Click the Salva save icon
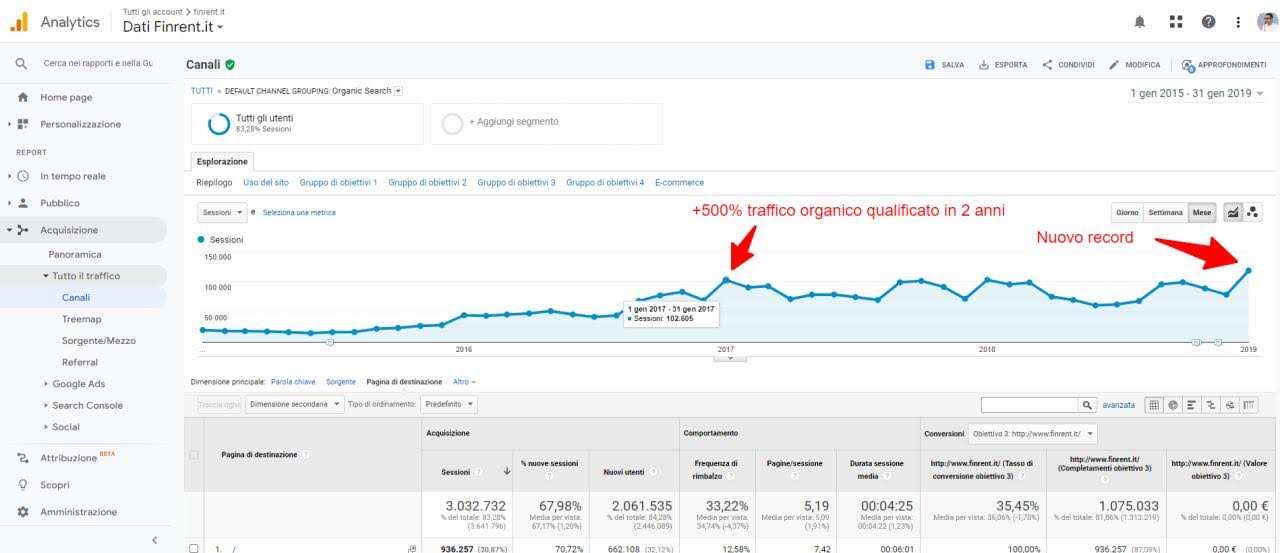This screenshot has height=553, width=1280. click(930, 65)
